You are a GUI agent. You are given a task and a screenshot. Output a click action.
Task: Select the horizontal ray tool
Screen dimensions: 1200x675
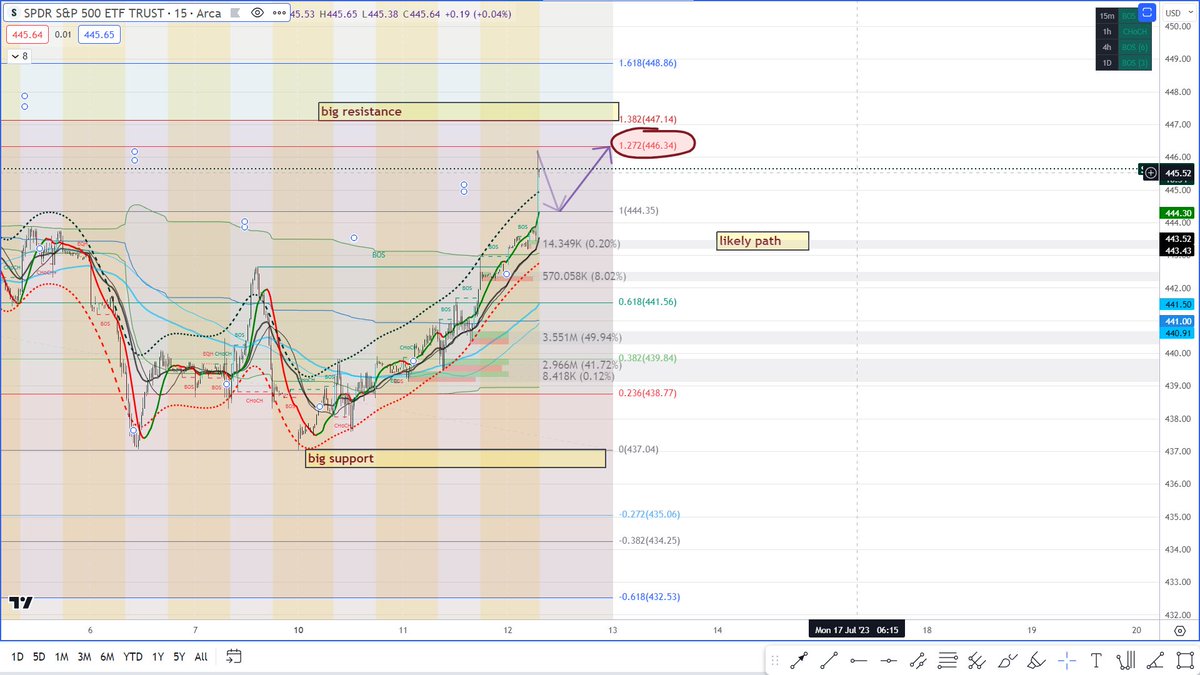coord(859,660)
